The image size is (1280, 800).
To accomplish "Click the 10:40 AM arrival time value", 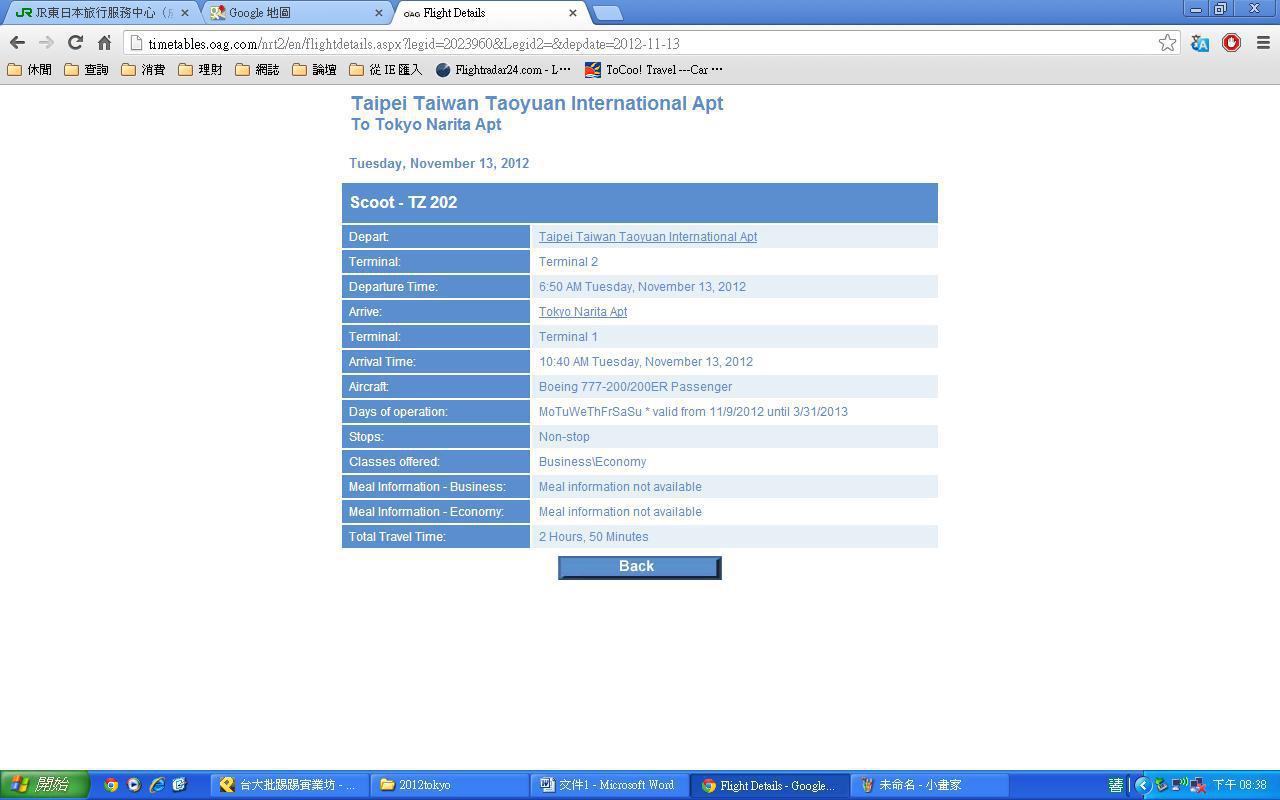I will (646, 362).
